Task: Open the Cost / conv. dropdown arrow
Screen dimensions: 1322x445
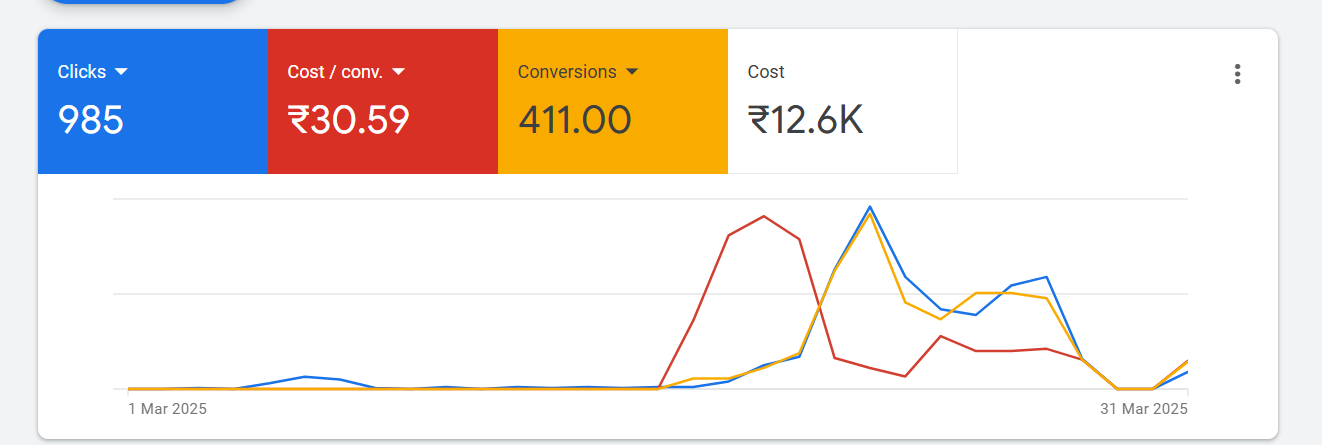Action: point(398,72)
